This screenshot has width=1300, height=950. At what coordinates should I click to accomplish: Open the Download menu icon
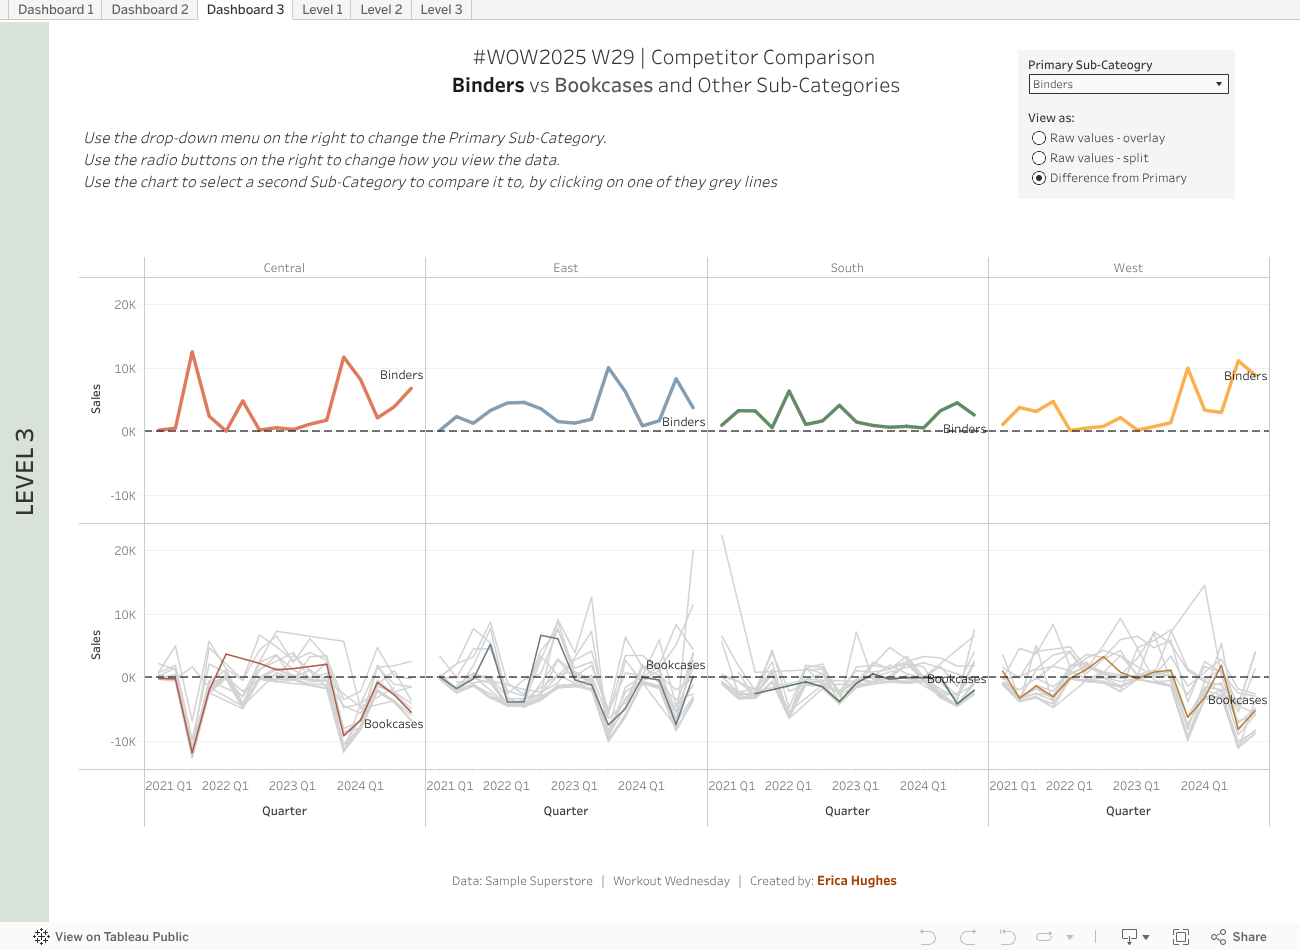tap(1129, 937)
